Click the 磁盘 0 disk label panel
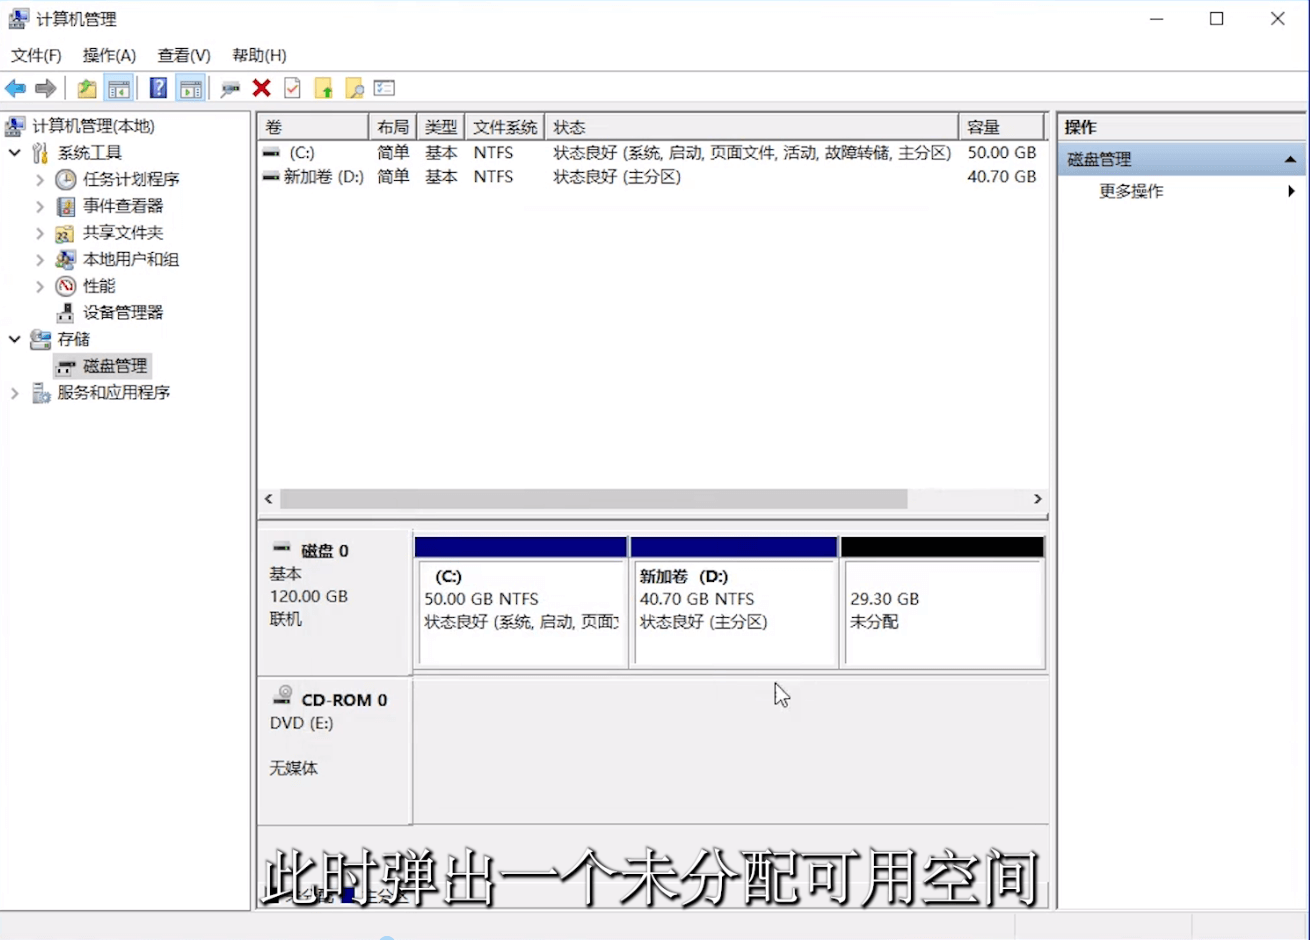Screen dimensions: 1310x940 (x=334, y=602)
